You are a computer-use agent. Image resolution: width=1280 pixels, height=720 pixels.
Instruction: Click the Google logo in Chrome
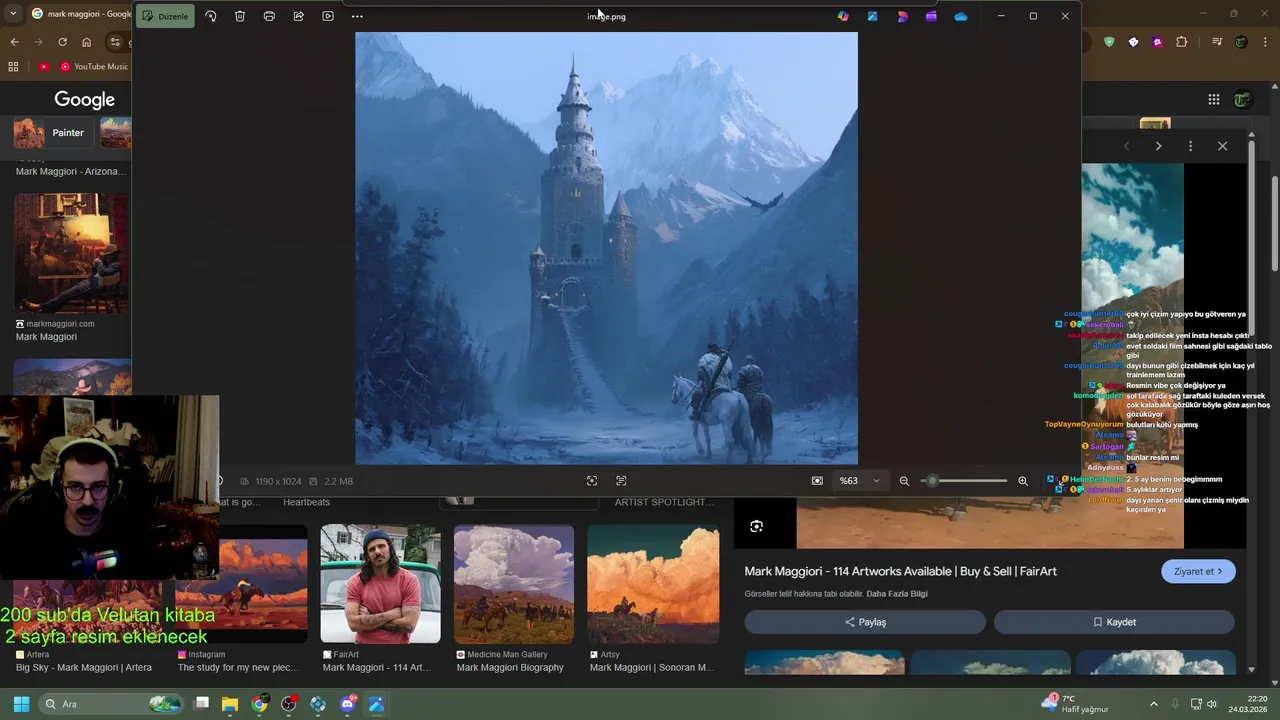pos(84,100)
